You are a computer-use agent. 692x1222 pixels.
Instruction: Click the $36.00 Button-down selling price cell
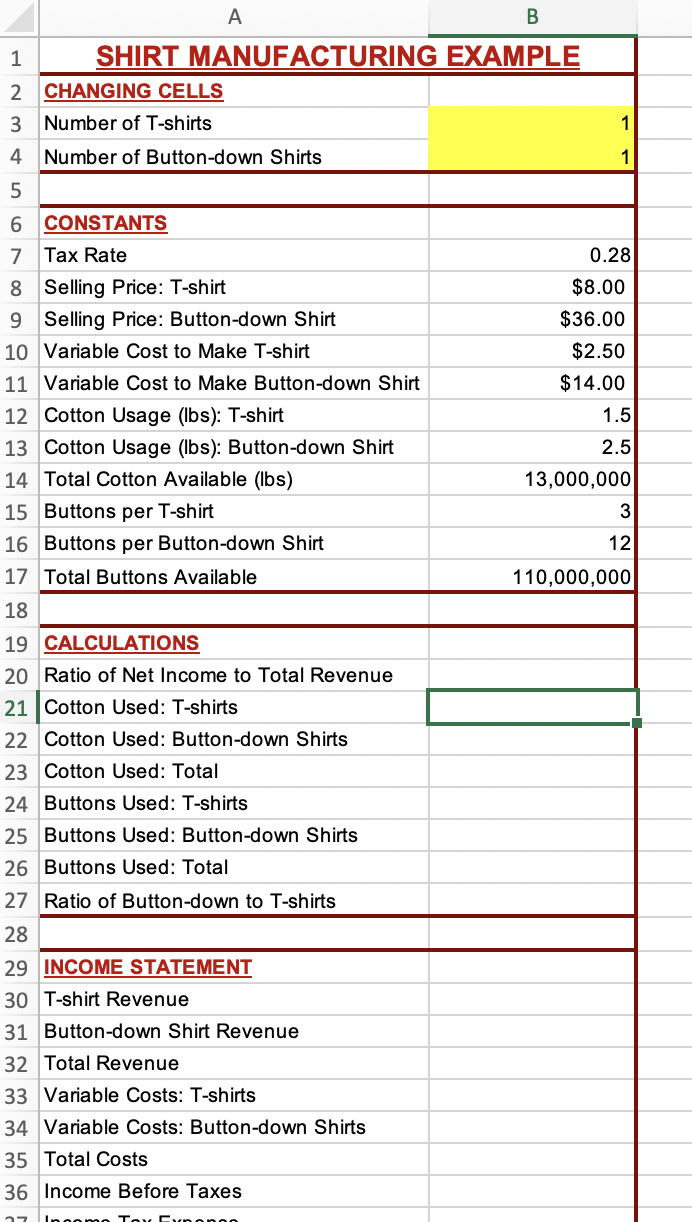(532, 319)
